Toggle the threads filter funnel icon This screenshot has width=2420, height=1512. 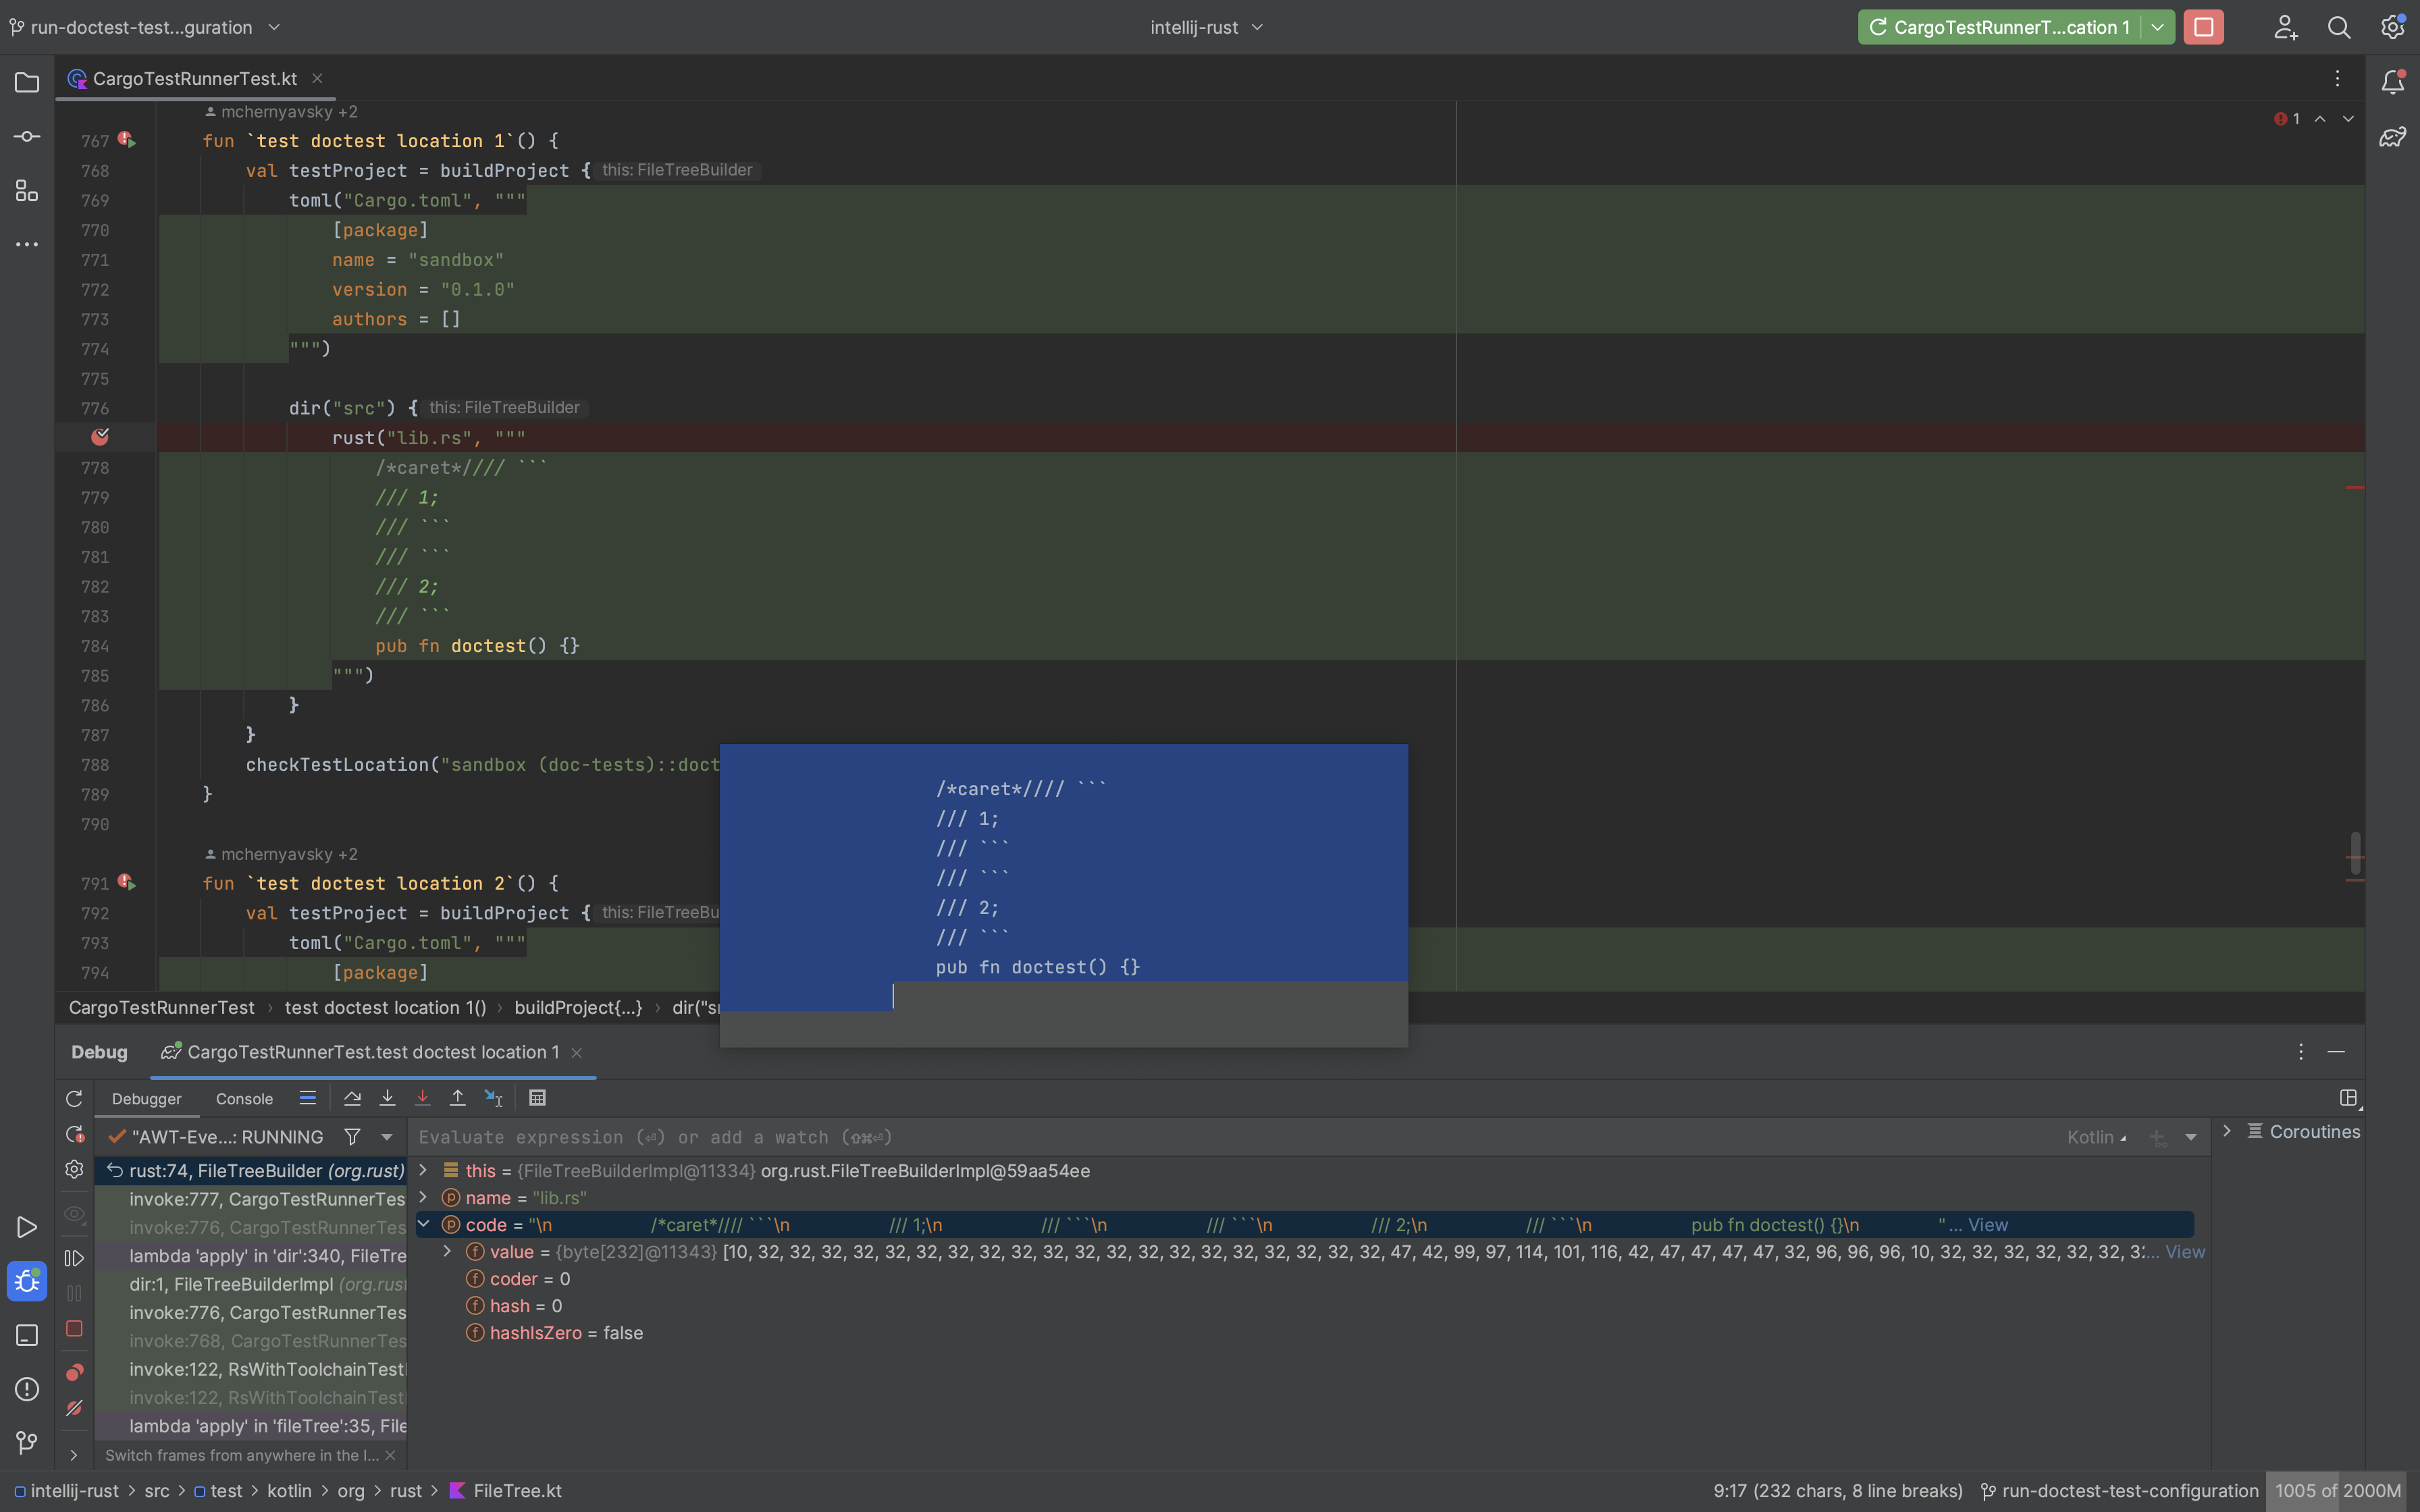coord(352,1137)
